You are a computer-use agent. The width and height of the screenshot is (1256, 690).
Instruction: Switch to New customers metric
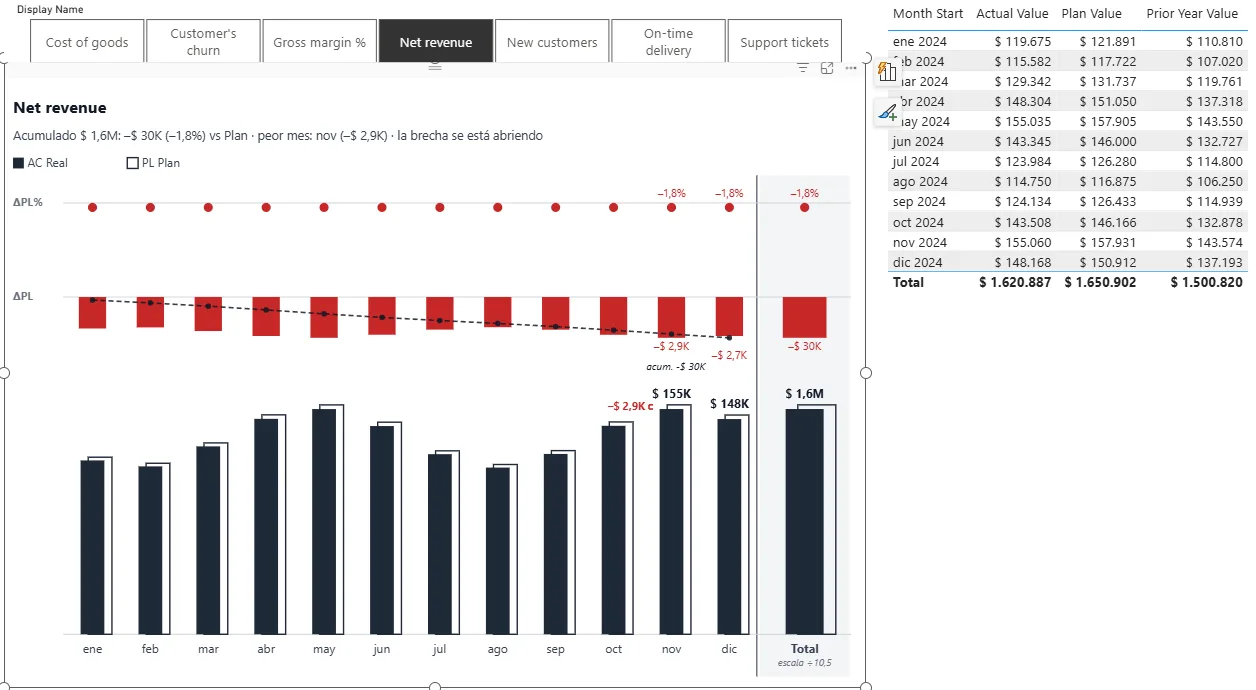552,42
